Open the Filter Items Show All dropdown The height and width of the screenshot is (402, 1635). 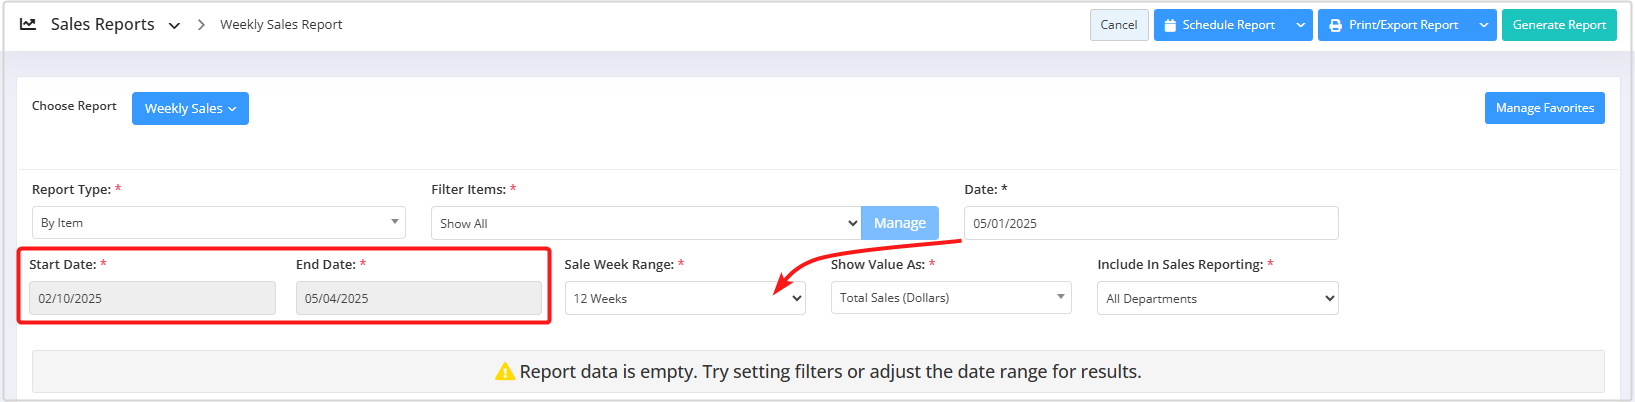tap(646, 223)
